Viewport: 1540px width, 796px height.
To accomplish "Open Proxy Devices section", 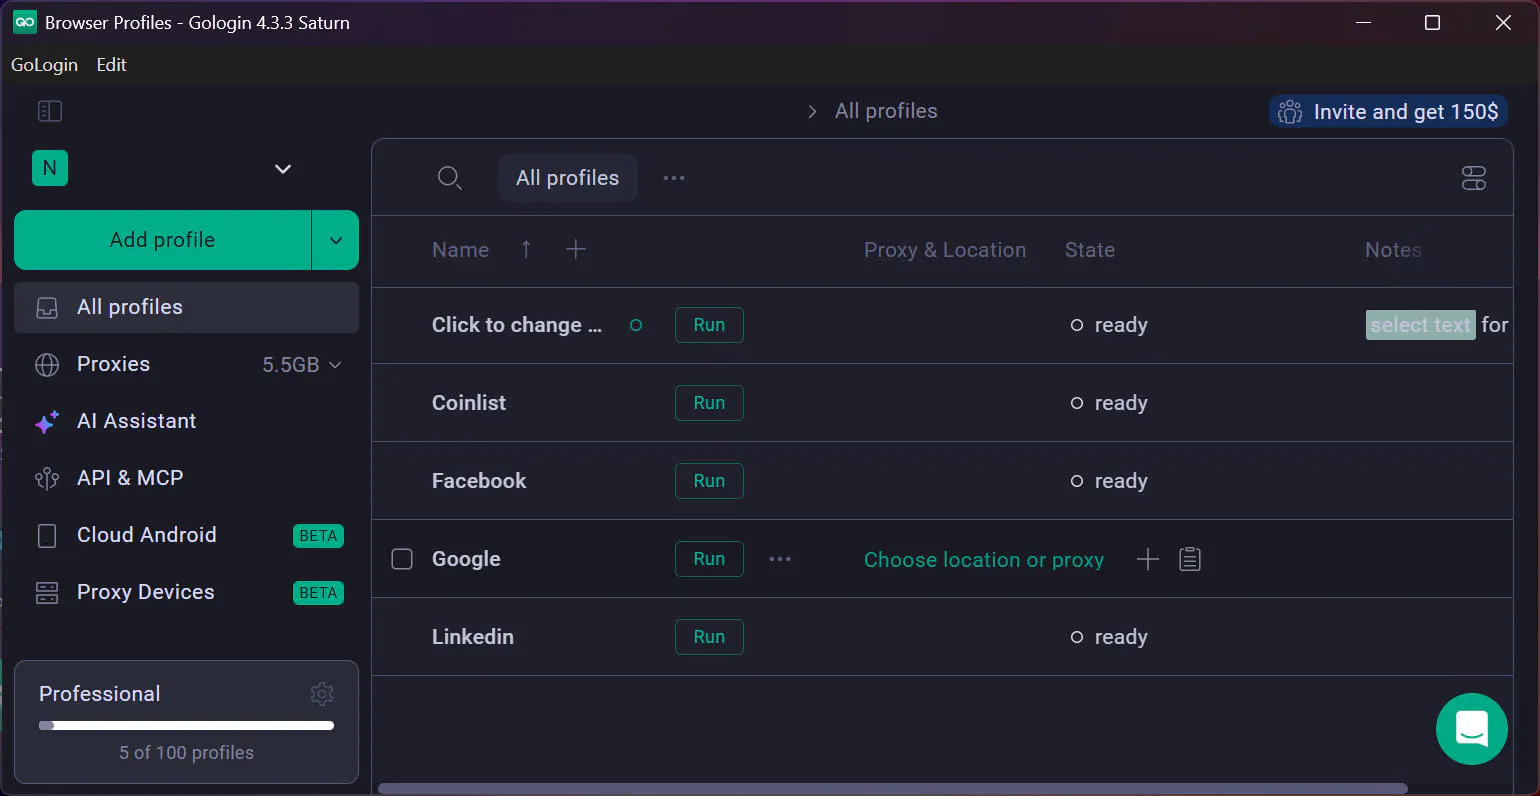I will coord(145,592).
